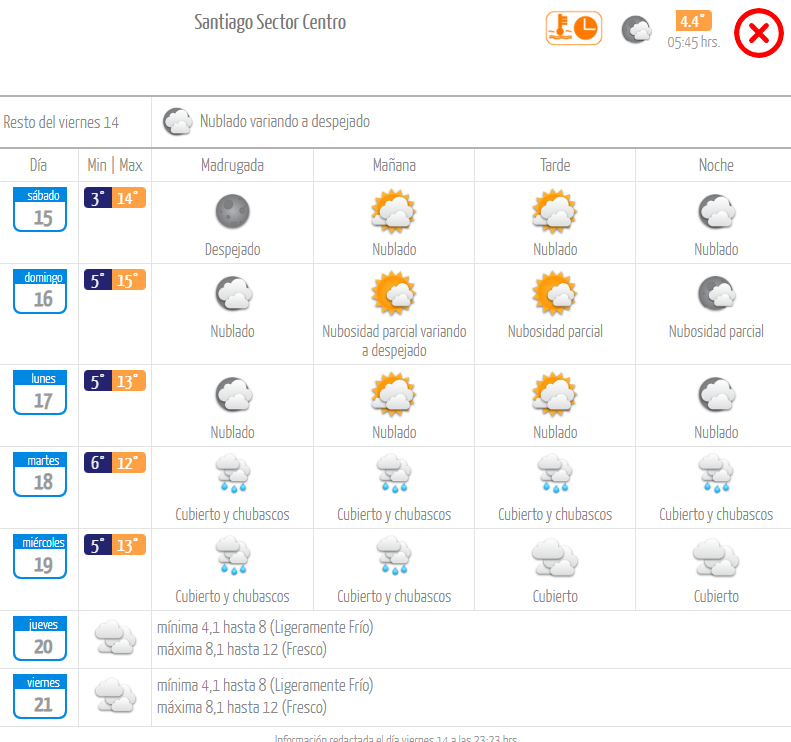Click martes minimum 6° badge
This screenshot has height=742, width=791.
(98, 463)
